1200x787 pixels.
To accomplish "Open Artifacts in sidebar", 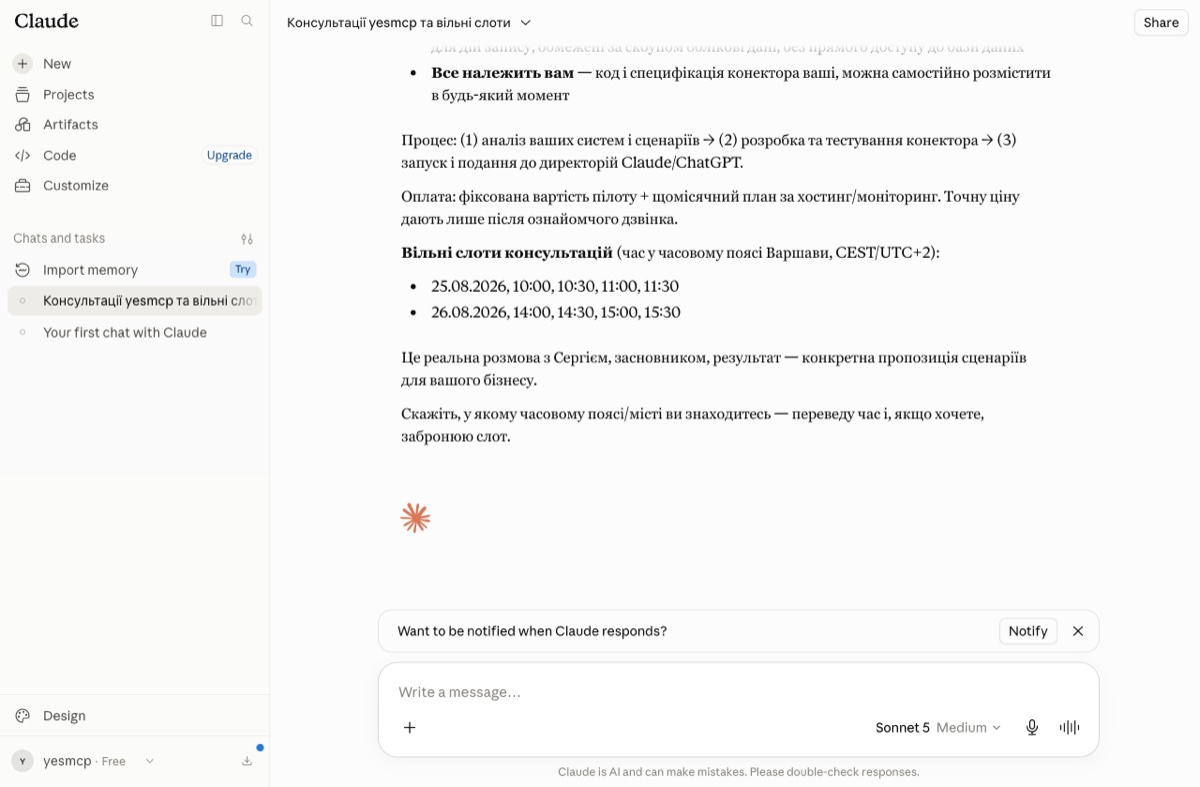I will (134, 124).
